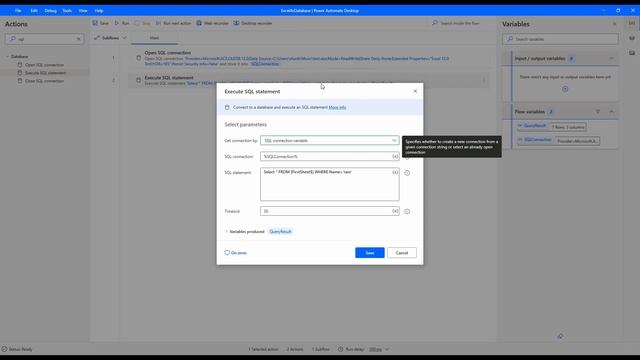Clear the actions search text

pos(78,39)
